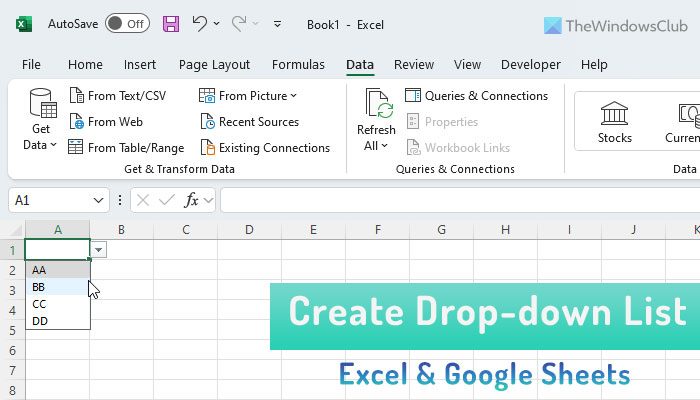The width and height of the screenshot is (700, 400).
Task: Choose AA from the drop-down list
Action: pyautogui.click(x=58, y=270)
